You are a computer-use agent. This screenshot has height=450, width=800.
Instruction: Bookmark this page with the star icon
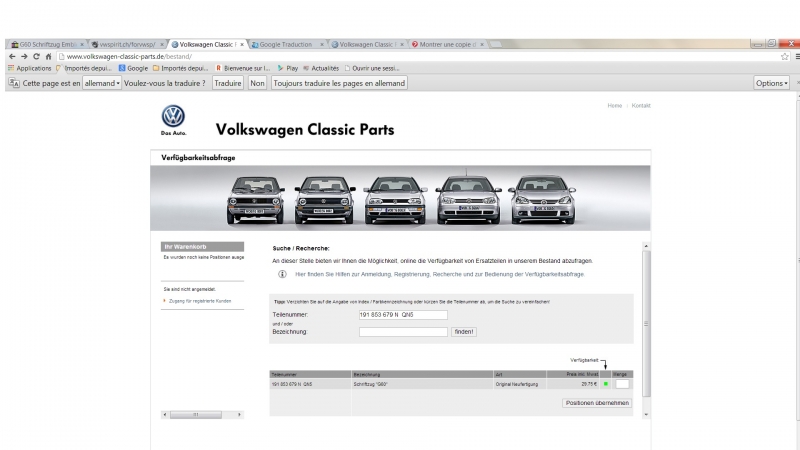pos(785,56)
